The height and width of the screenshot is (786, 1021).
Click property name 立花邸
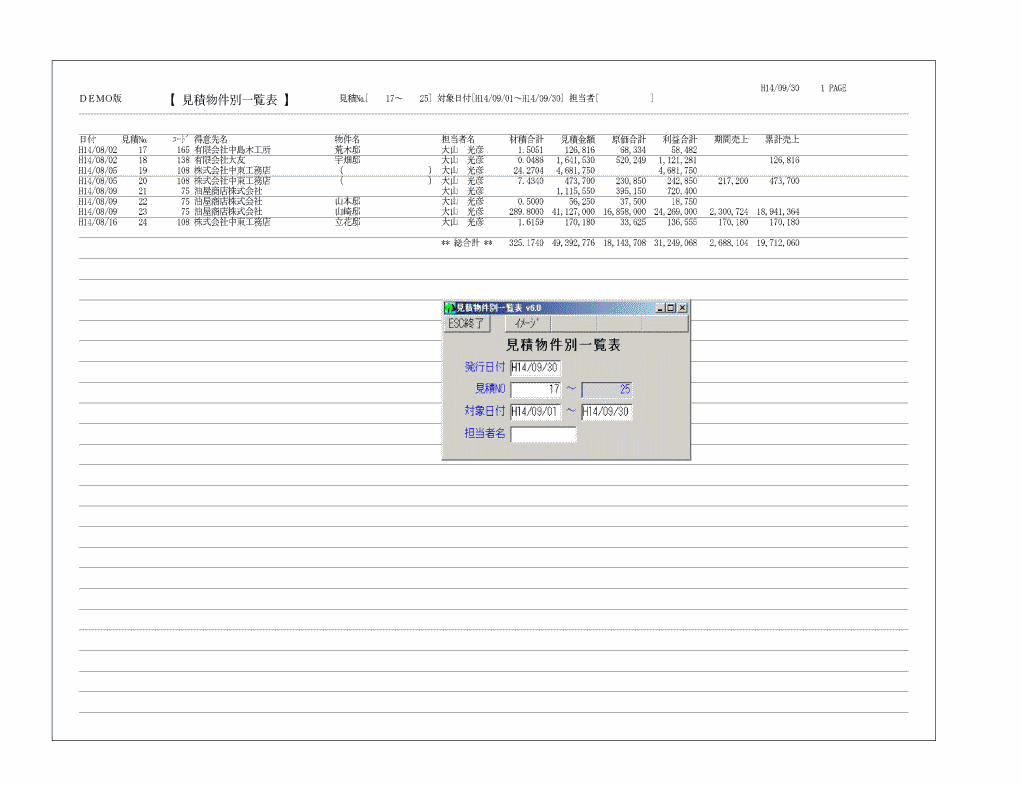click(x=347, y=222)
